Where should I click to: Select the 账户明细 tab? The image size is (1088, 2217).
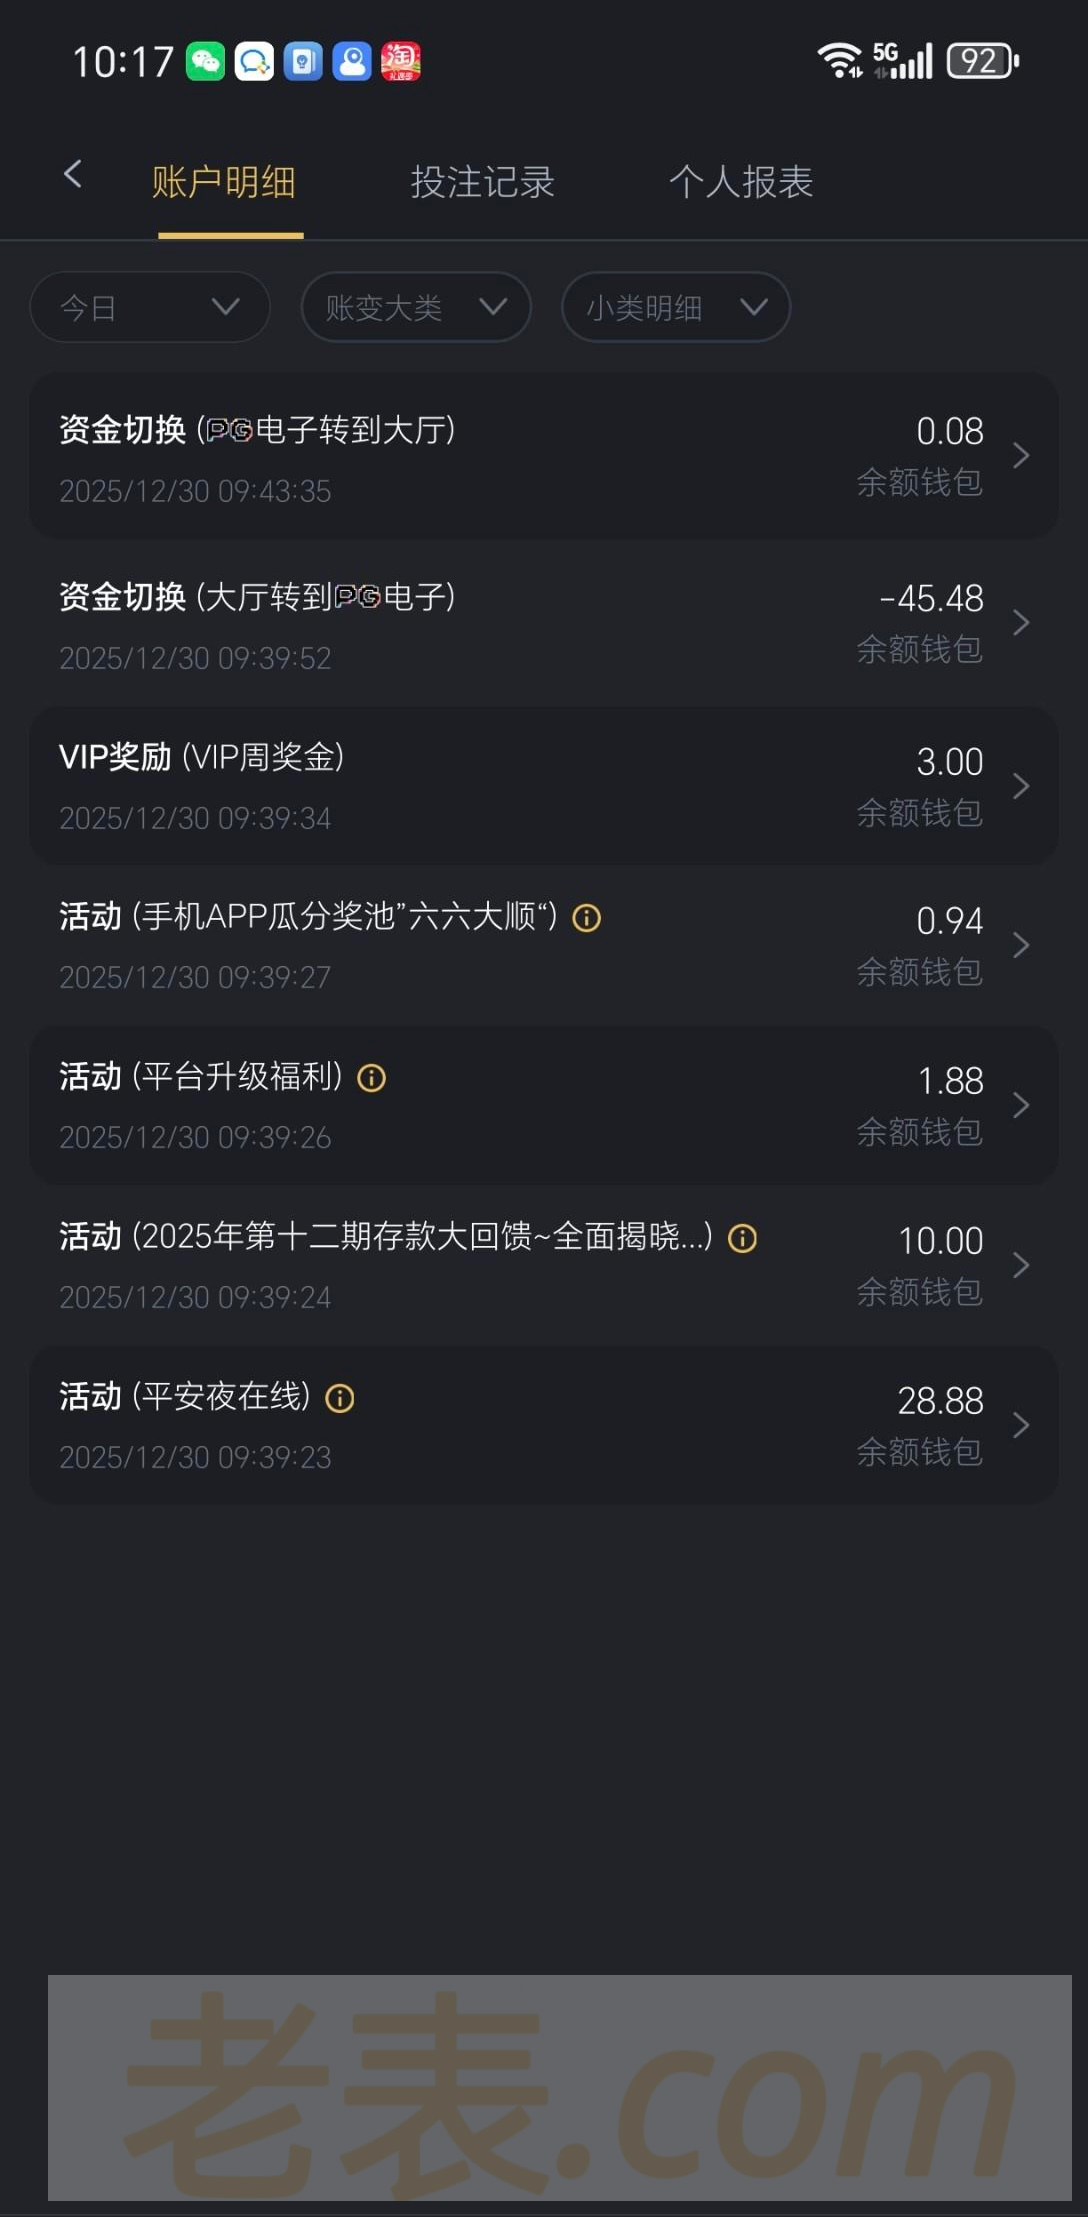click(x=224, y=183)
